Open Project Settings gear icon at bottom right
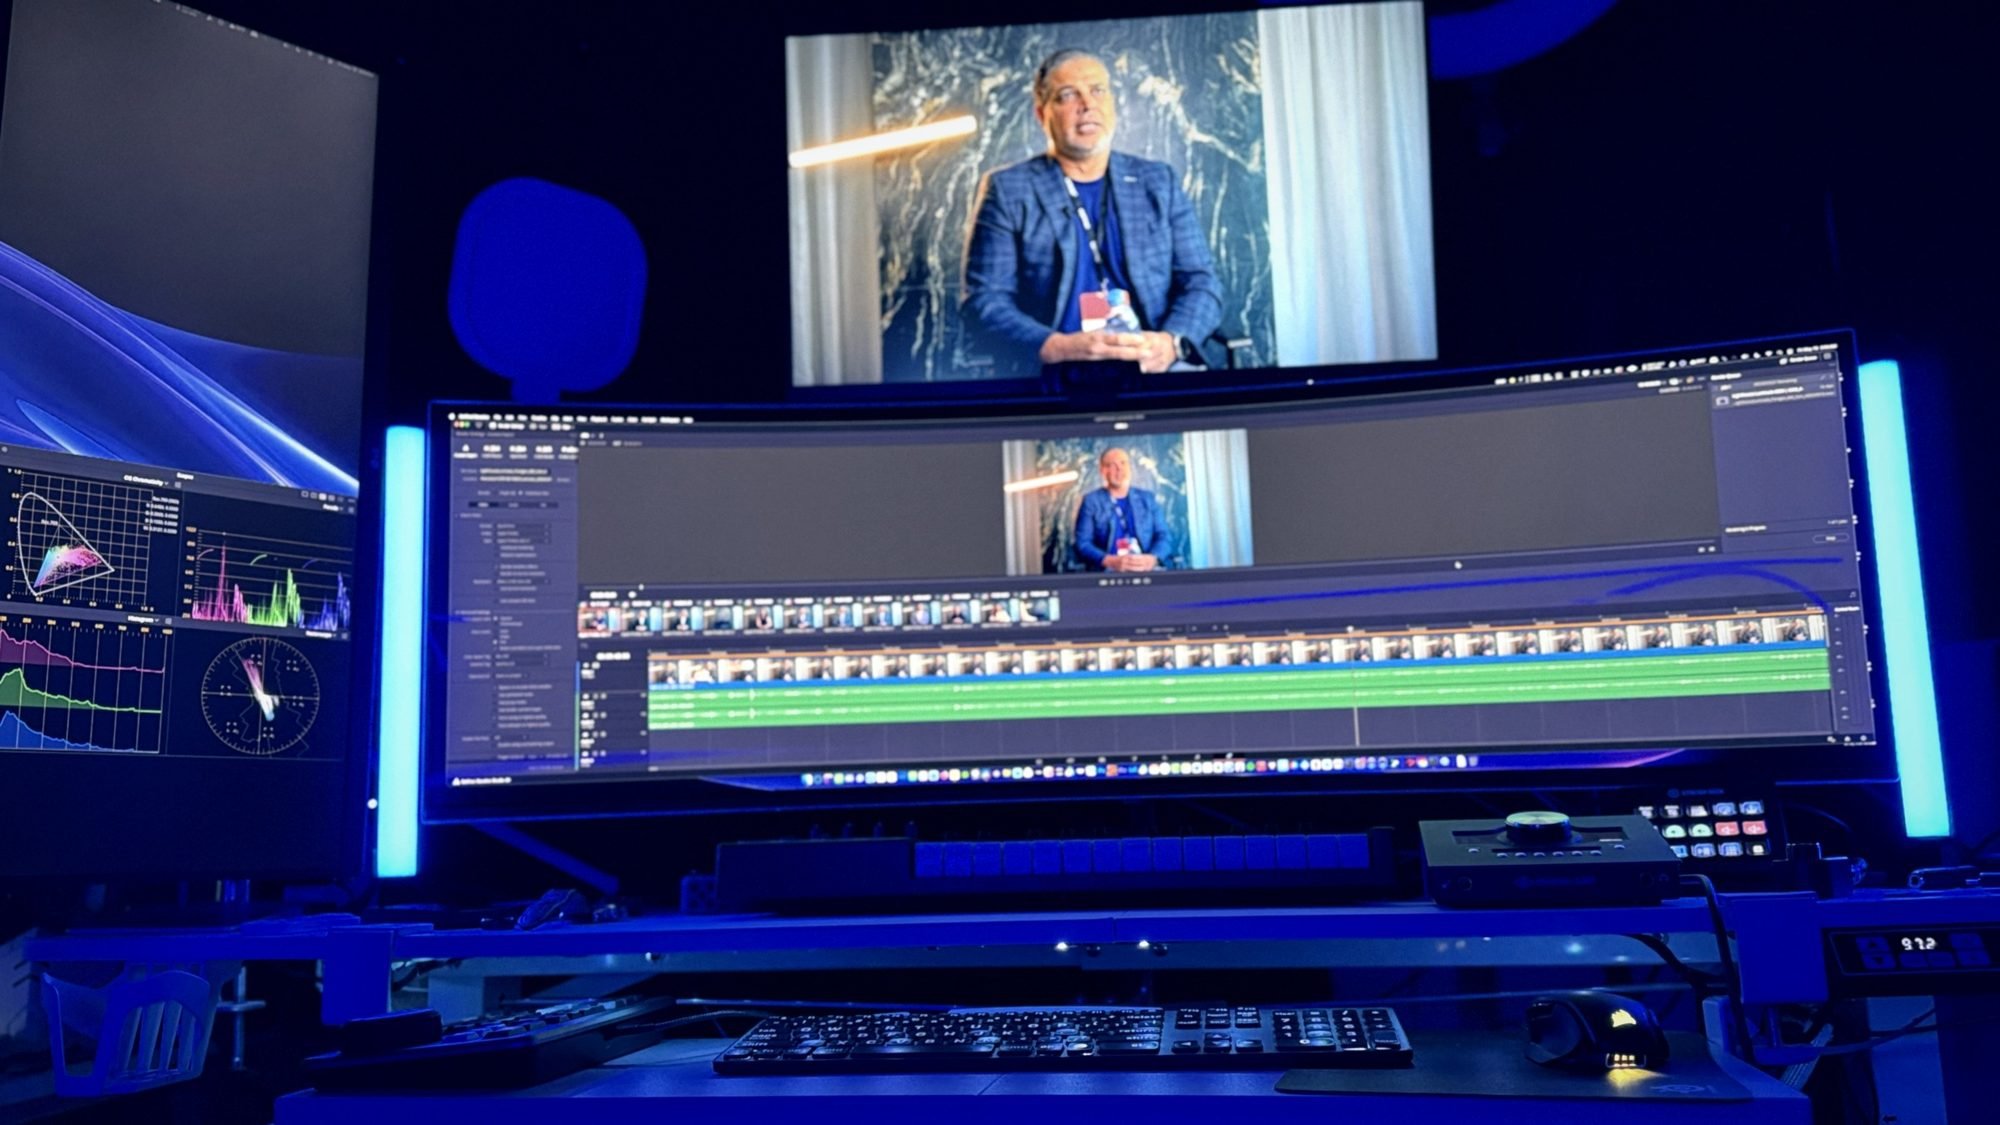Screen dimensions: 2000x1125 [1864, 738]
